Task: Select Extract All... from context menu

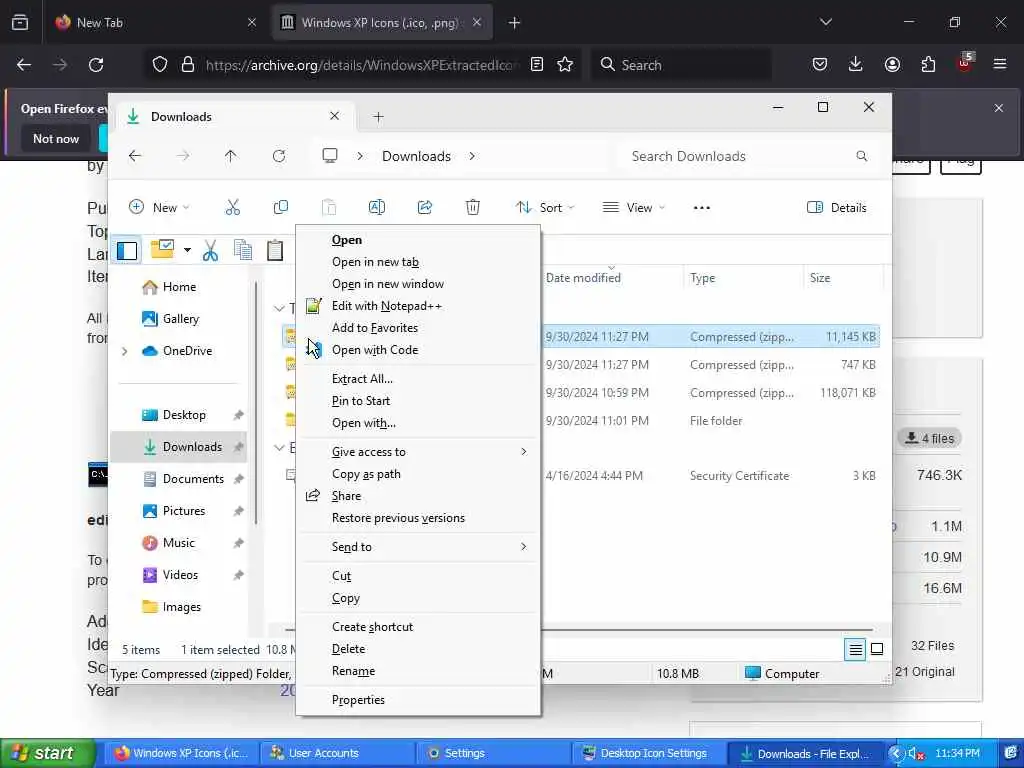Action: click(418, 379)
